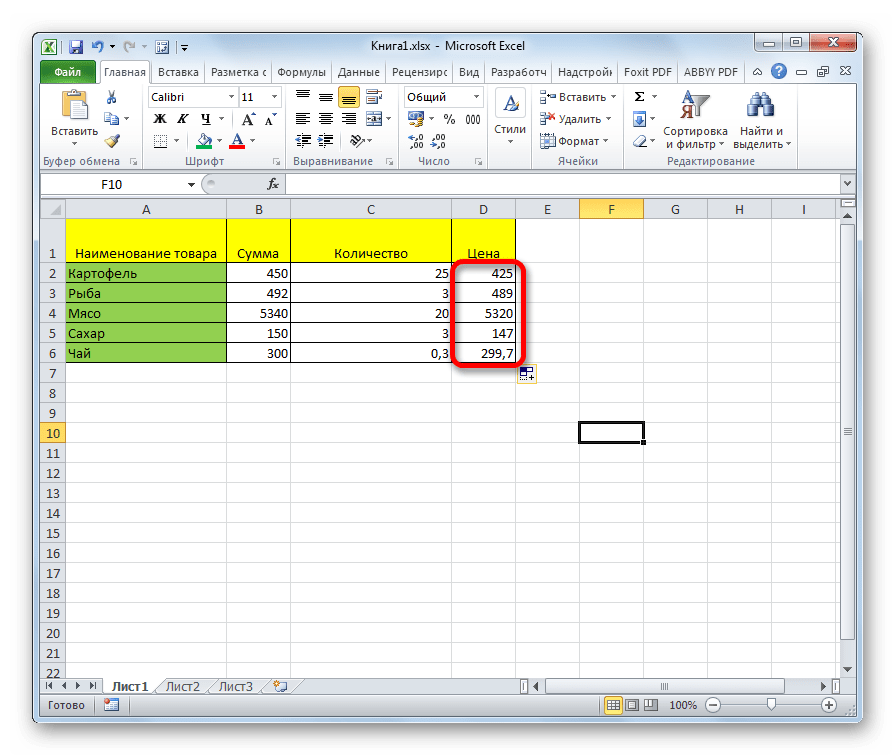Screen dimensions: 896x756
Task: Open the Файл tab
Action: pos(68,72)
